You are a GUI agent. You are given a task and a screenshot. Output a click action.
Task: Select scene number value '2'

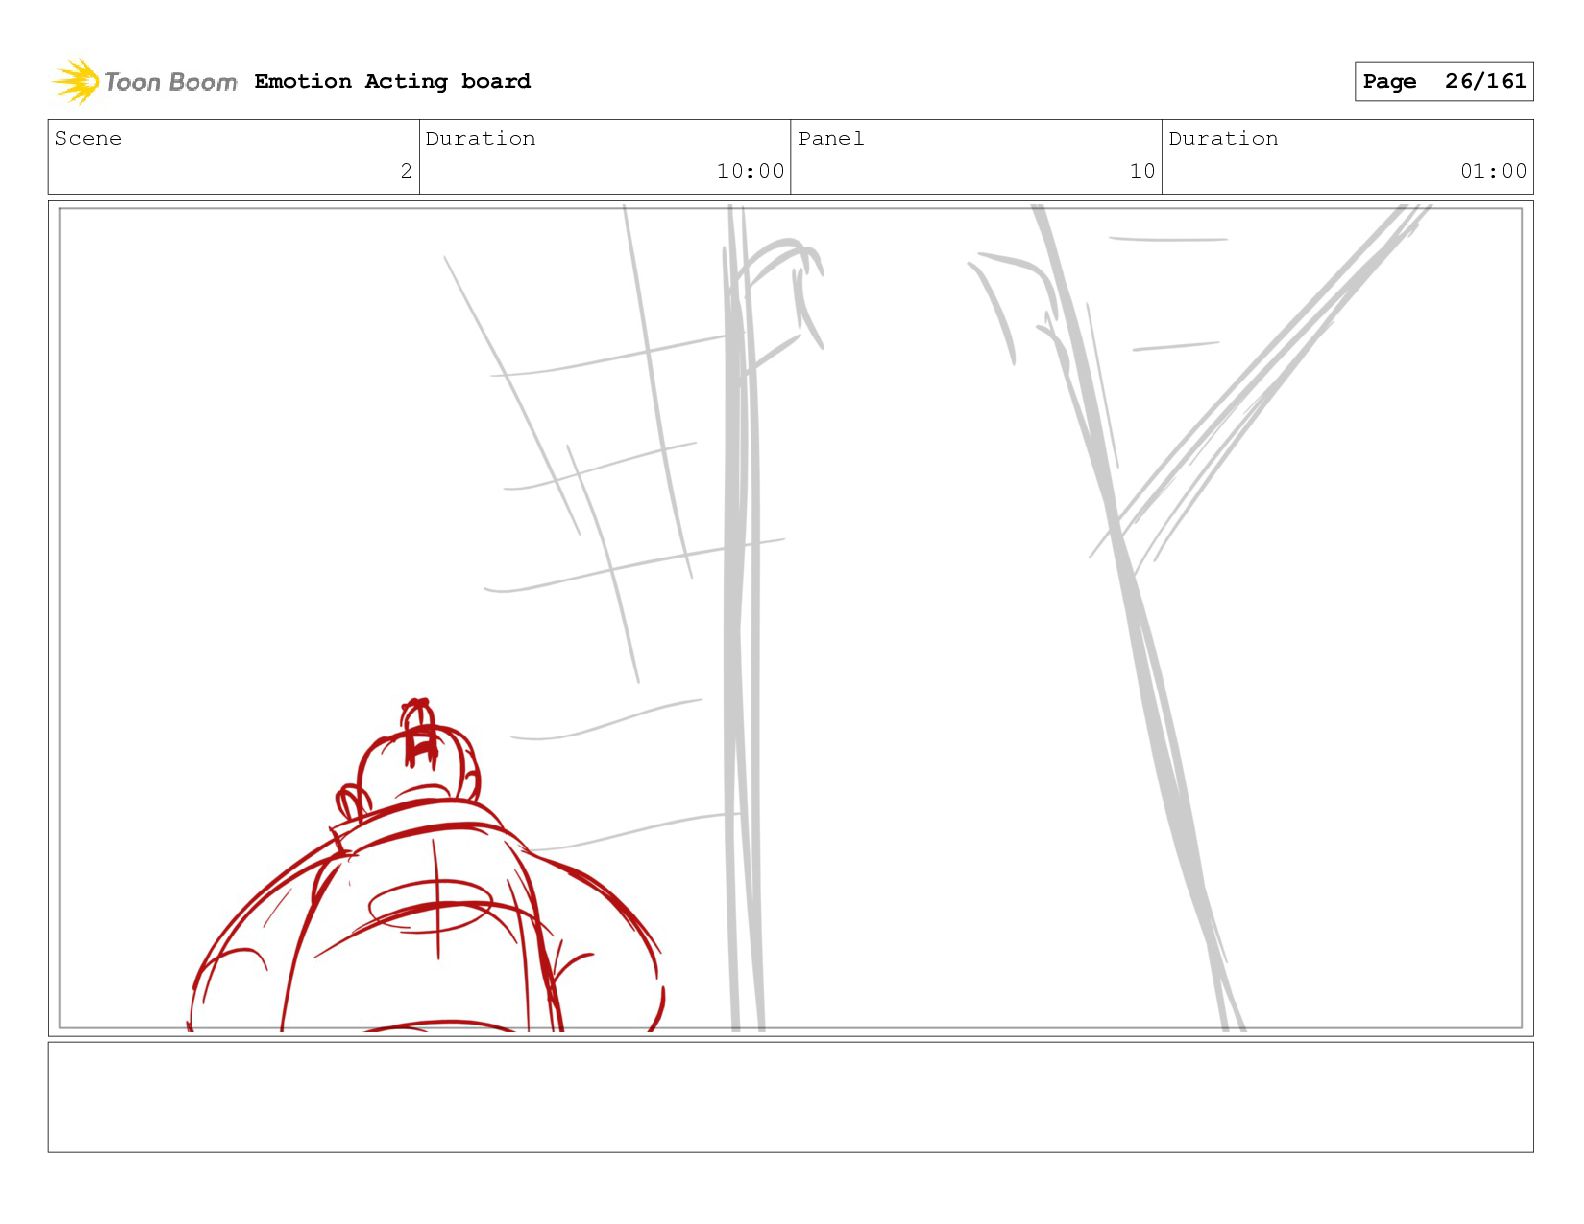click(x=406, y=171)
